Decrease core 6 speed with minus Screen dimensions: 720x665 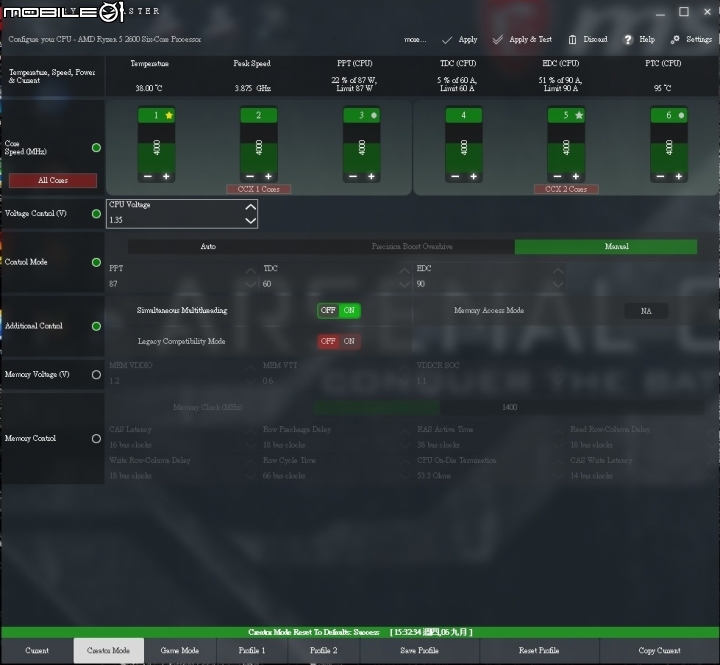click(x=660, y=176)
